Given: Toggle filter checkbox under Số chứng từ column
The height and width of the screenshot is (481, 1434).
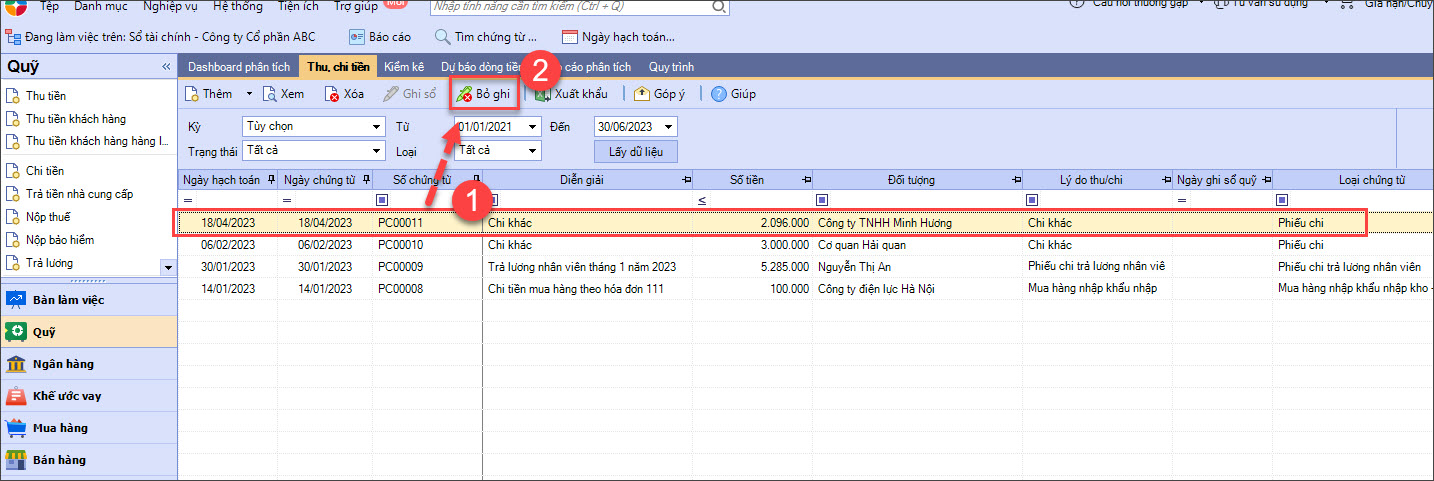Looking at the screenshot, I should click(x=383, y=200).
